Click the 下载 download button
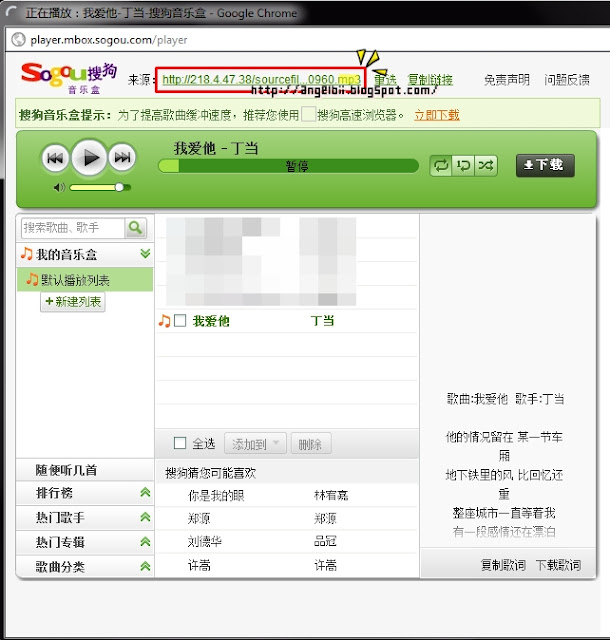 [545, 165]
